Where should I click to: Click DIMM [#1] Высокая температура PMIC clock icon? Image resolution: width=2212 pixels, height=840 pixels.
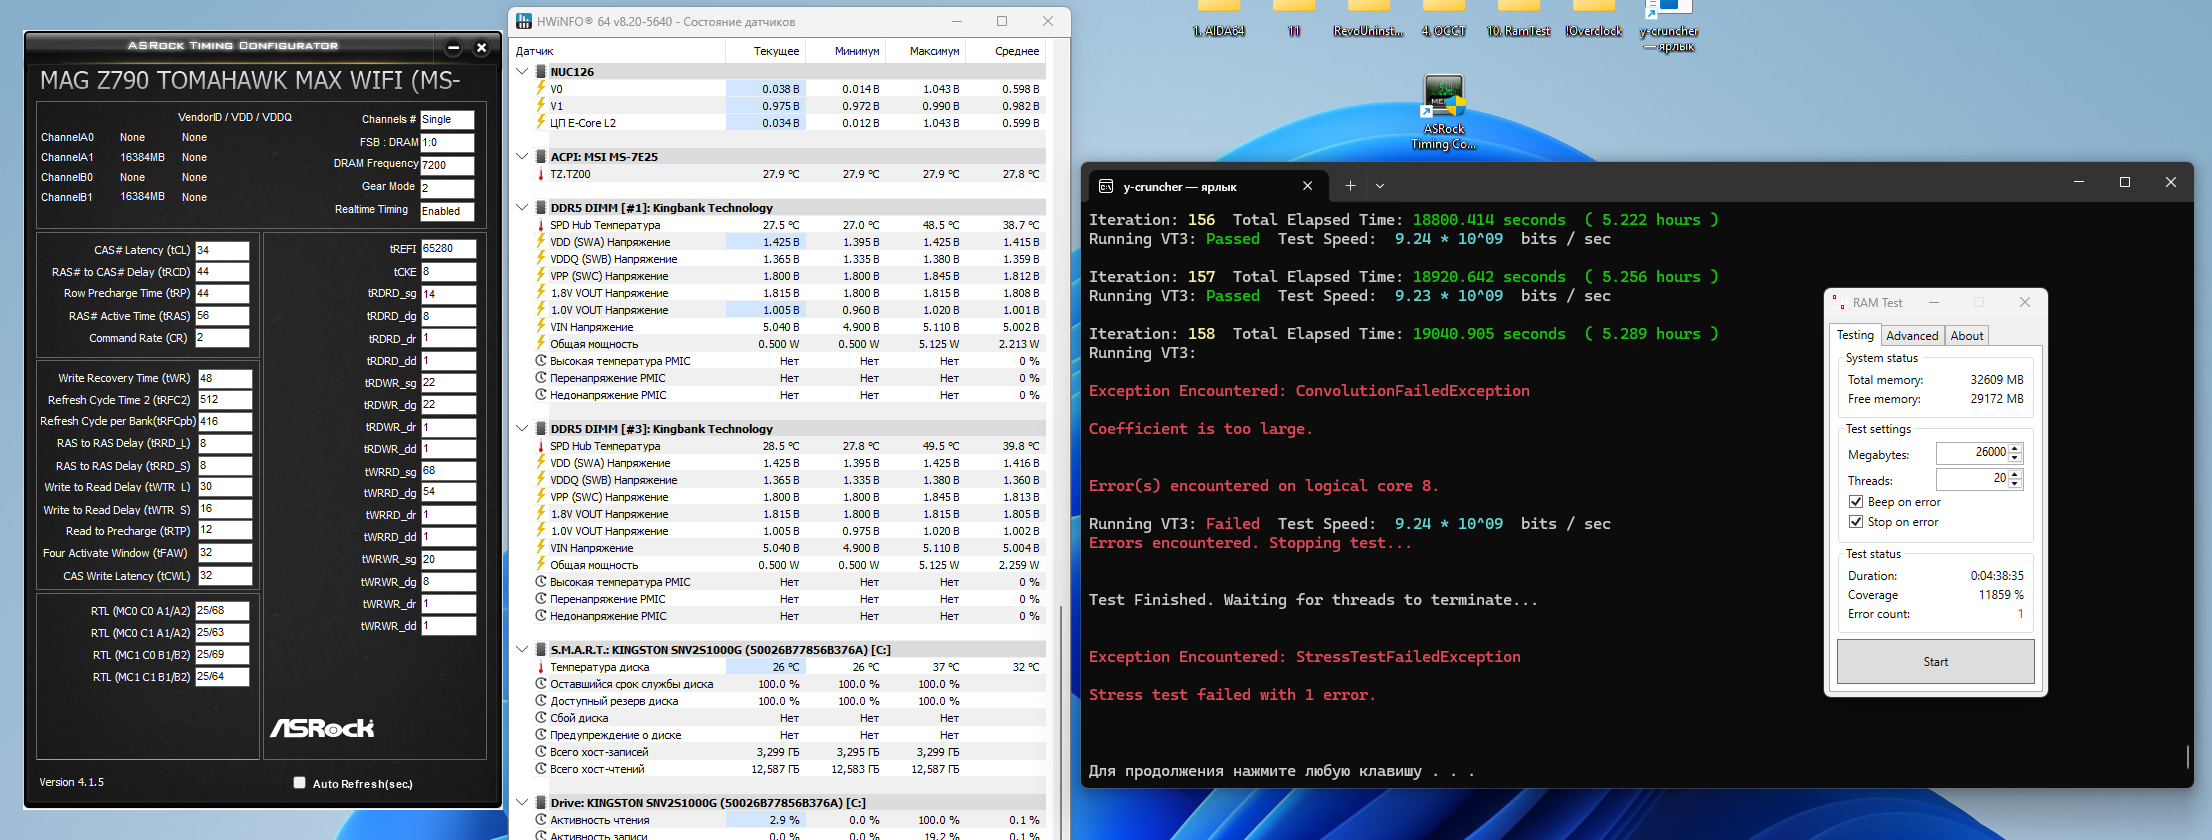point(541,361)
